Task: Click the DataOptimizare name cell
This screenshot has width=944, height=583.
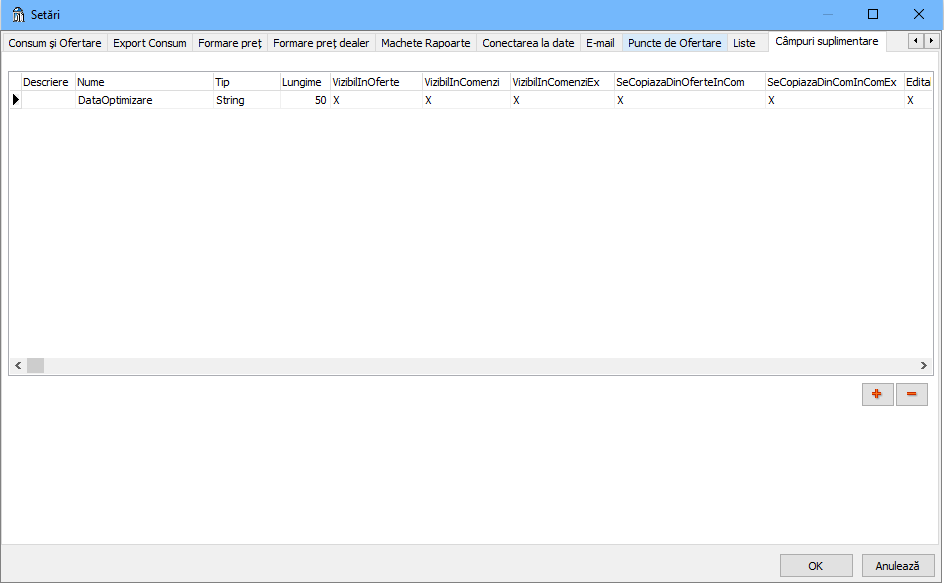Action: (143, 100)
